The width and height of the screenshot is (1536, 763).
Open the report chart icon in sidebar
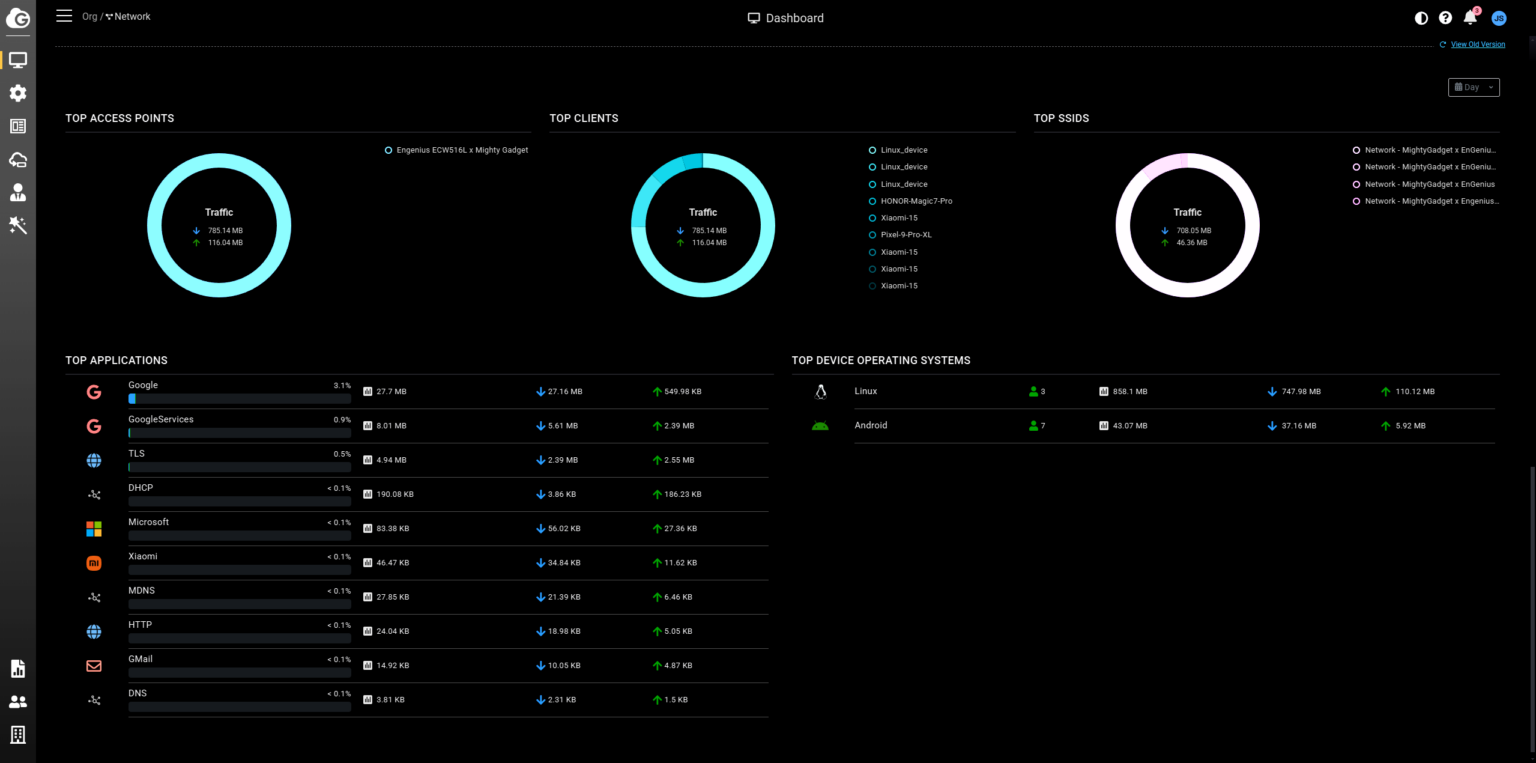[x=18, y=668]
